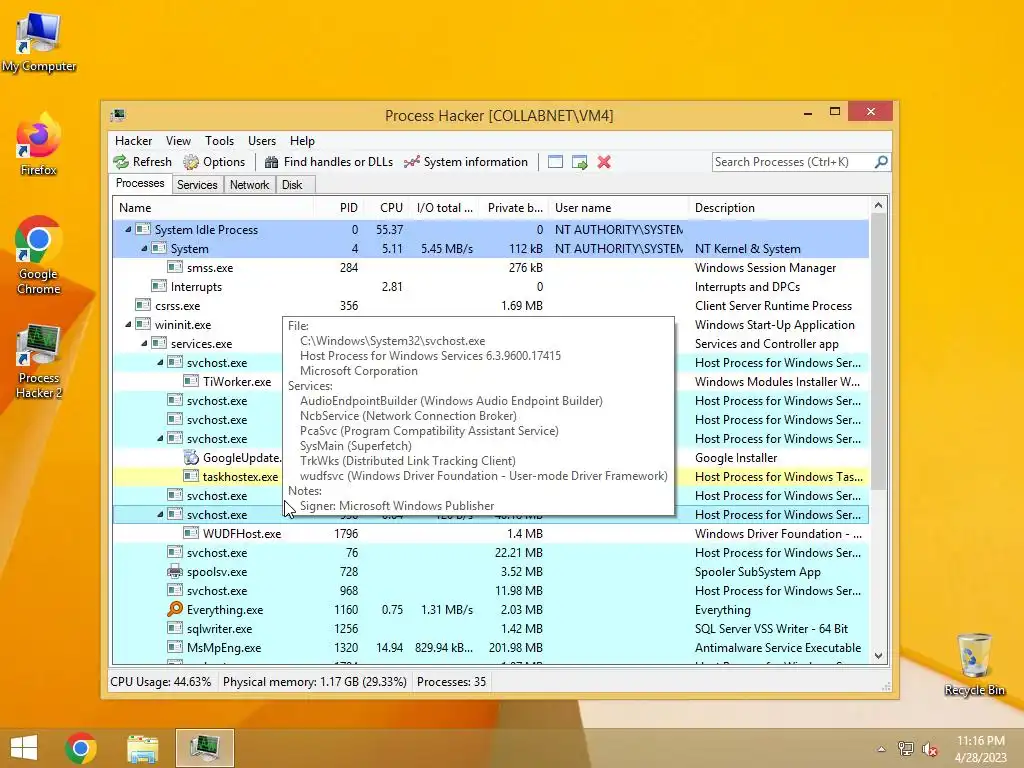
Task: Click the Everything.exe orange magnifier icon
Action: pyautogui.click(x=174, y=609)
